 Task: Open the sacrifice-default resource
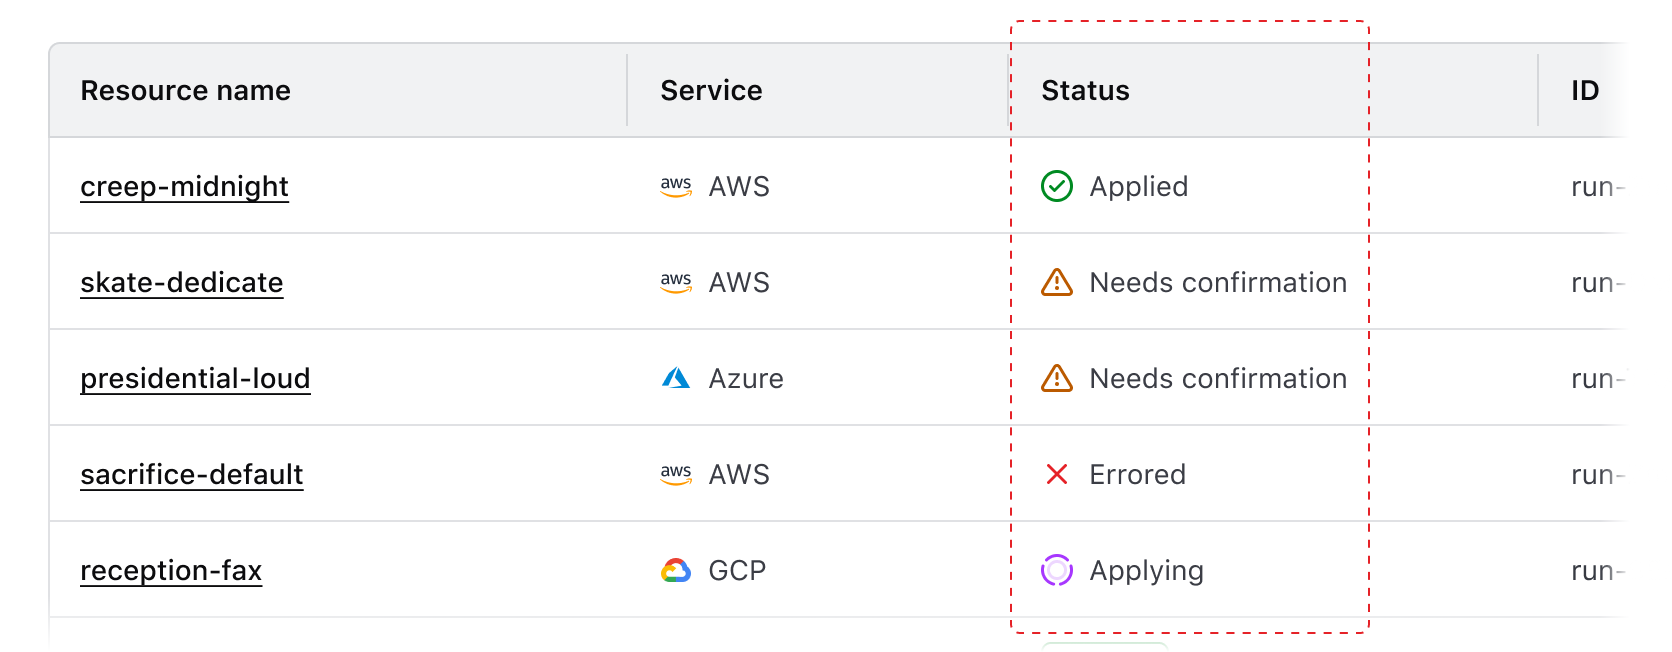pyautogui.click(x=192, y=474)
